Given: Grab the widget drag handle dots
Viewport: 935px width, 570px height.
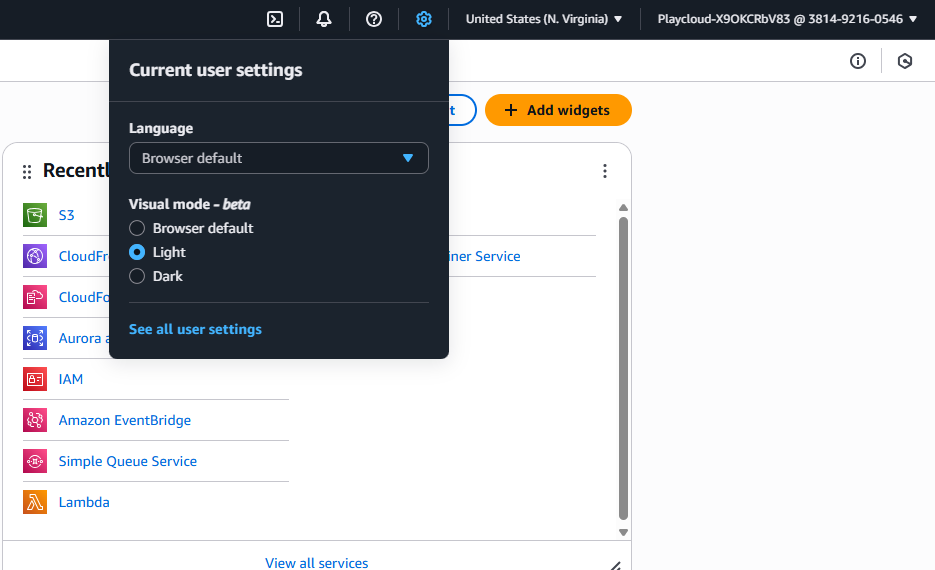Looking at the screenshot, I should point(27,172).
